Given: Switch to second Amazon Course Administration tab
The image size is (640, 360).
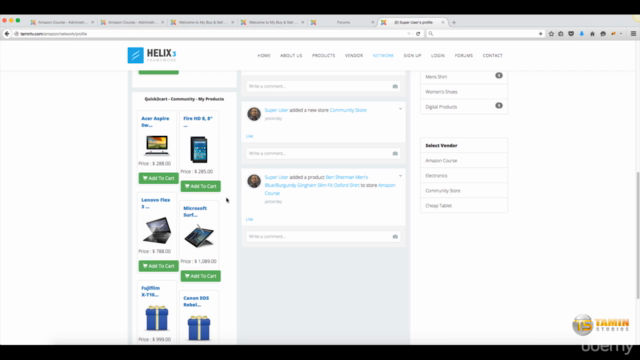Looking at the screenshot, I should click(x=132, y=22).
